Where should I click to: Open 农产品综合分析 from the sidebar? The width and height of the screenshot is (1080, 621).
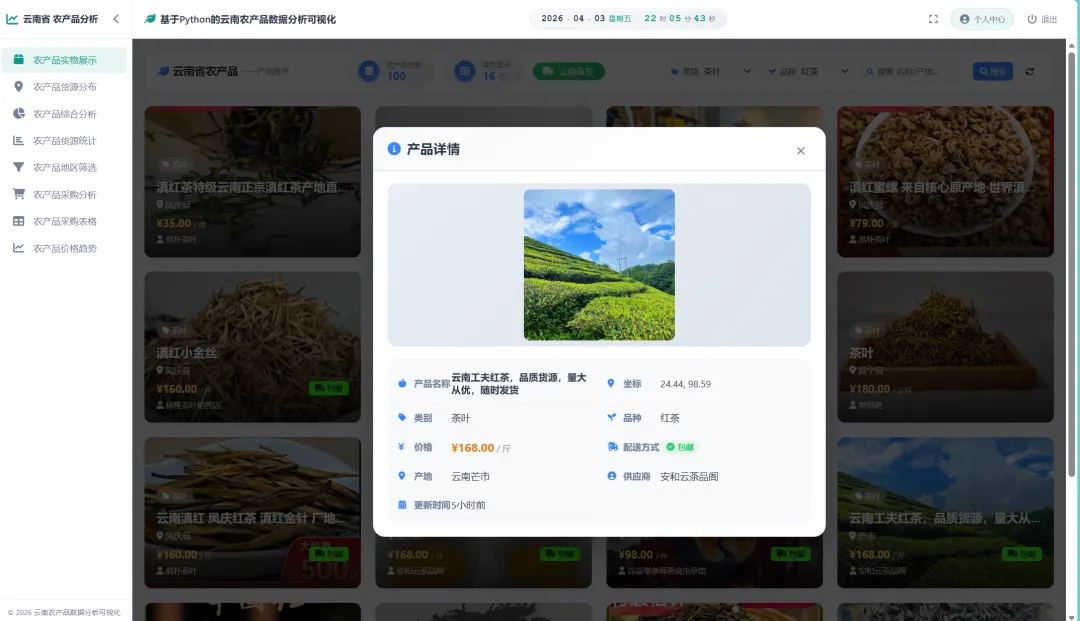(x=64, y=114)
